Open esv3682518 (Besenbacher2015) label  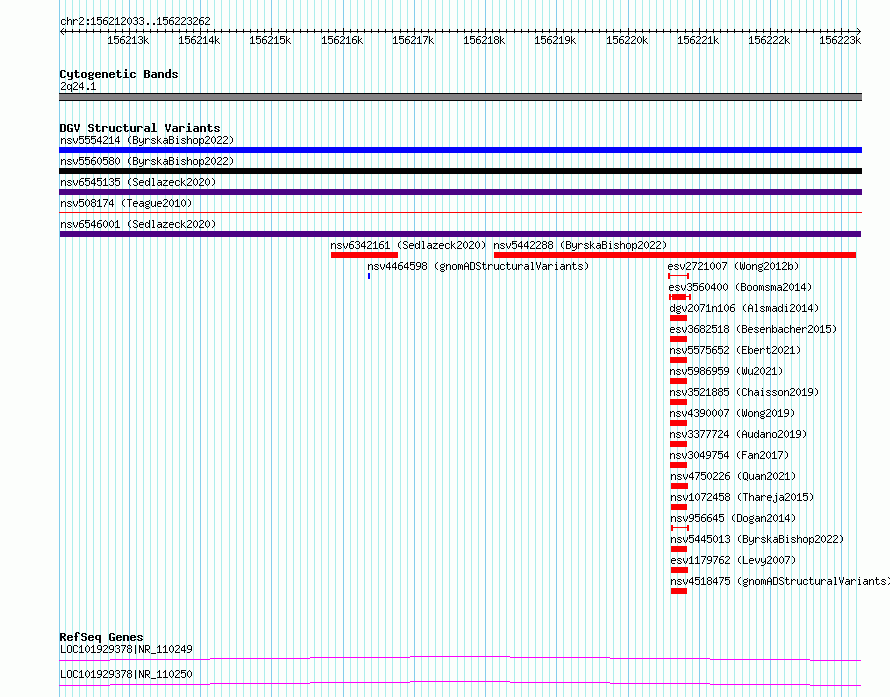pos(753,329)
